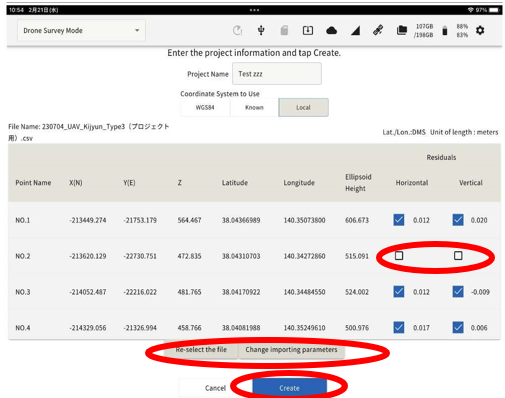Tap the NO.2 point name cell
505x398 pixels.
(x=23, y=256)
